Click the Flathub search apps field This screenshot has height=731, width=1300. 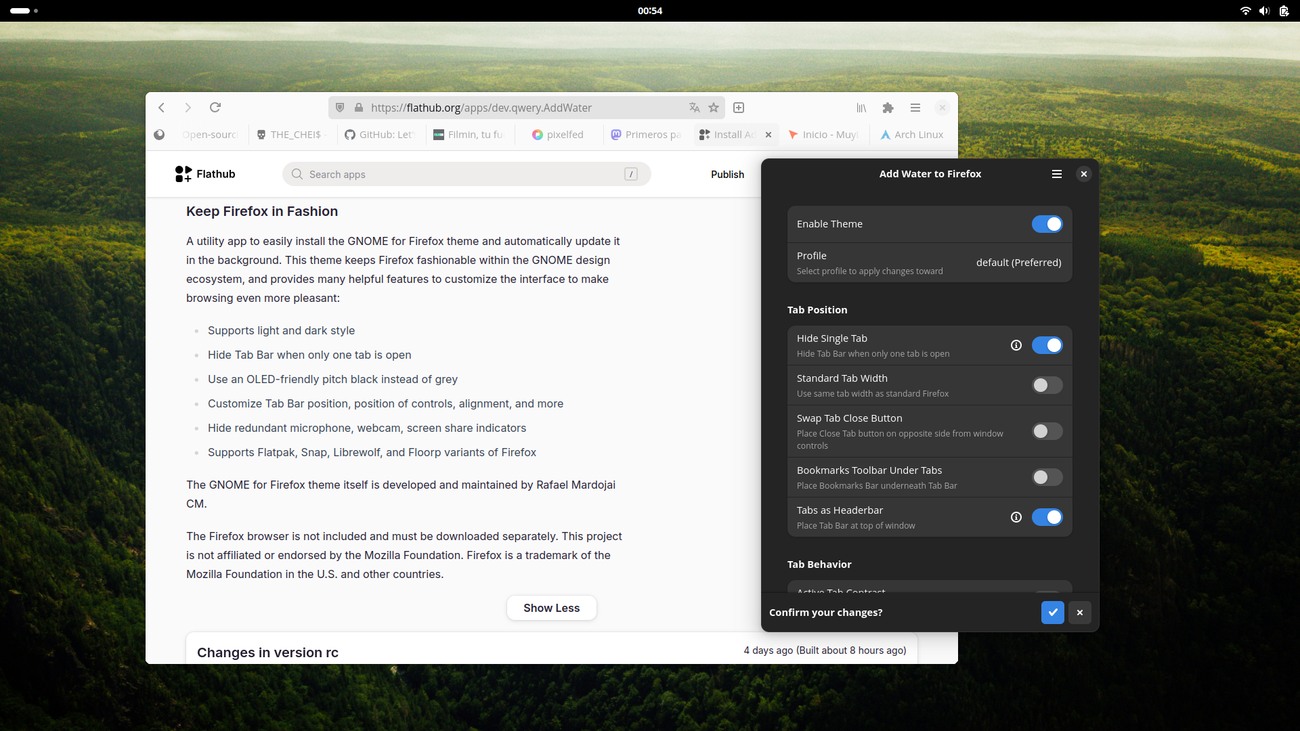(x=466, y=174)
